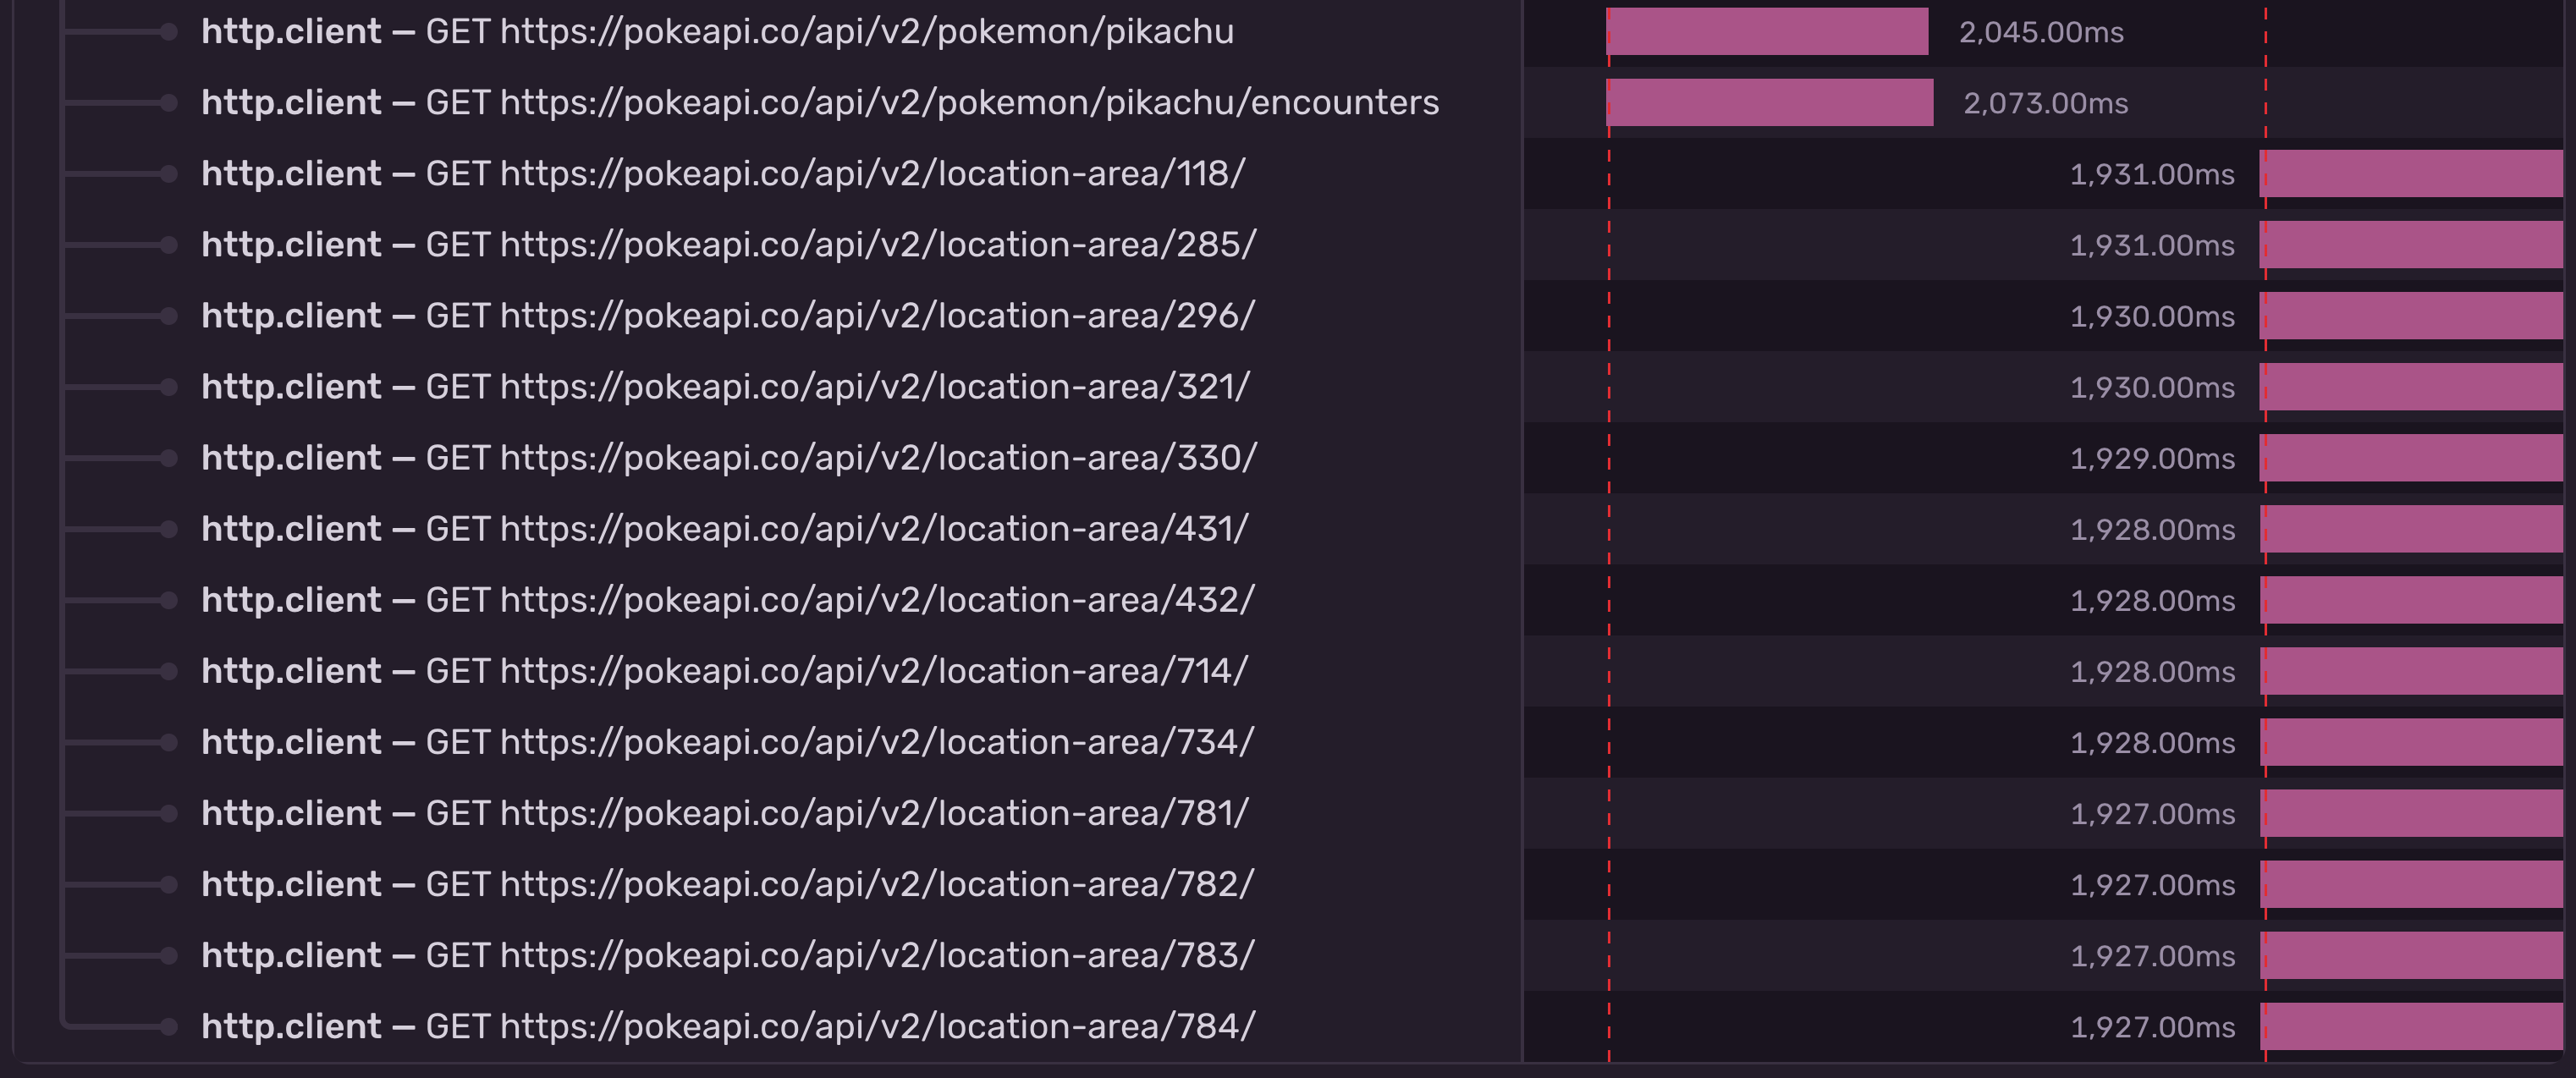
Task: Click the 2,045.00ms duration bar
Action: (x=1766, y=32)
